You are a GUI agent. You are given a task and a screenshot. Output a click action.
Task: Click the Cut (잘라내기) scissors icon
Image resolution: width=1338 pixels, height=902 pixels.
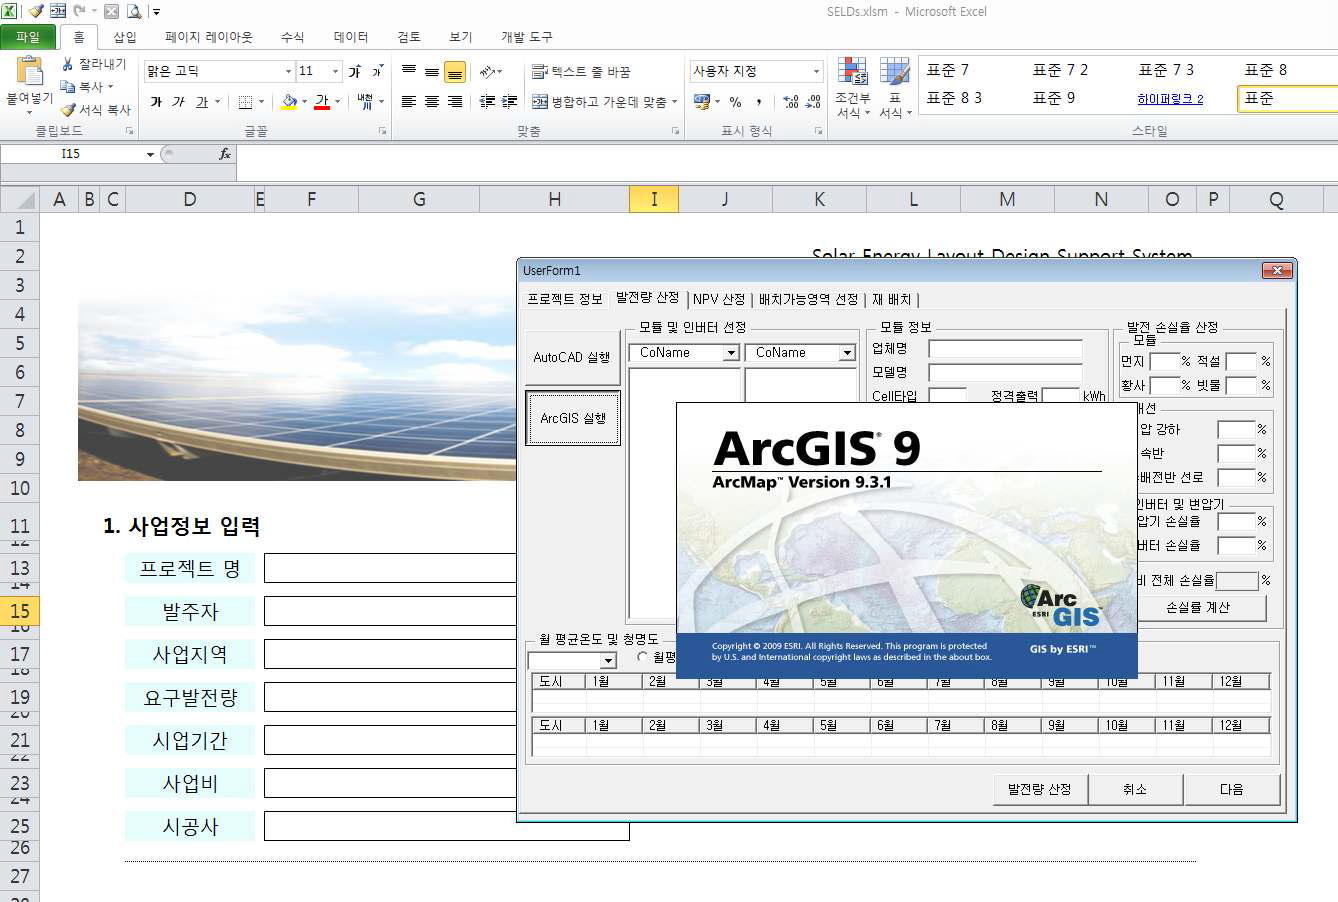(68, 64)
